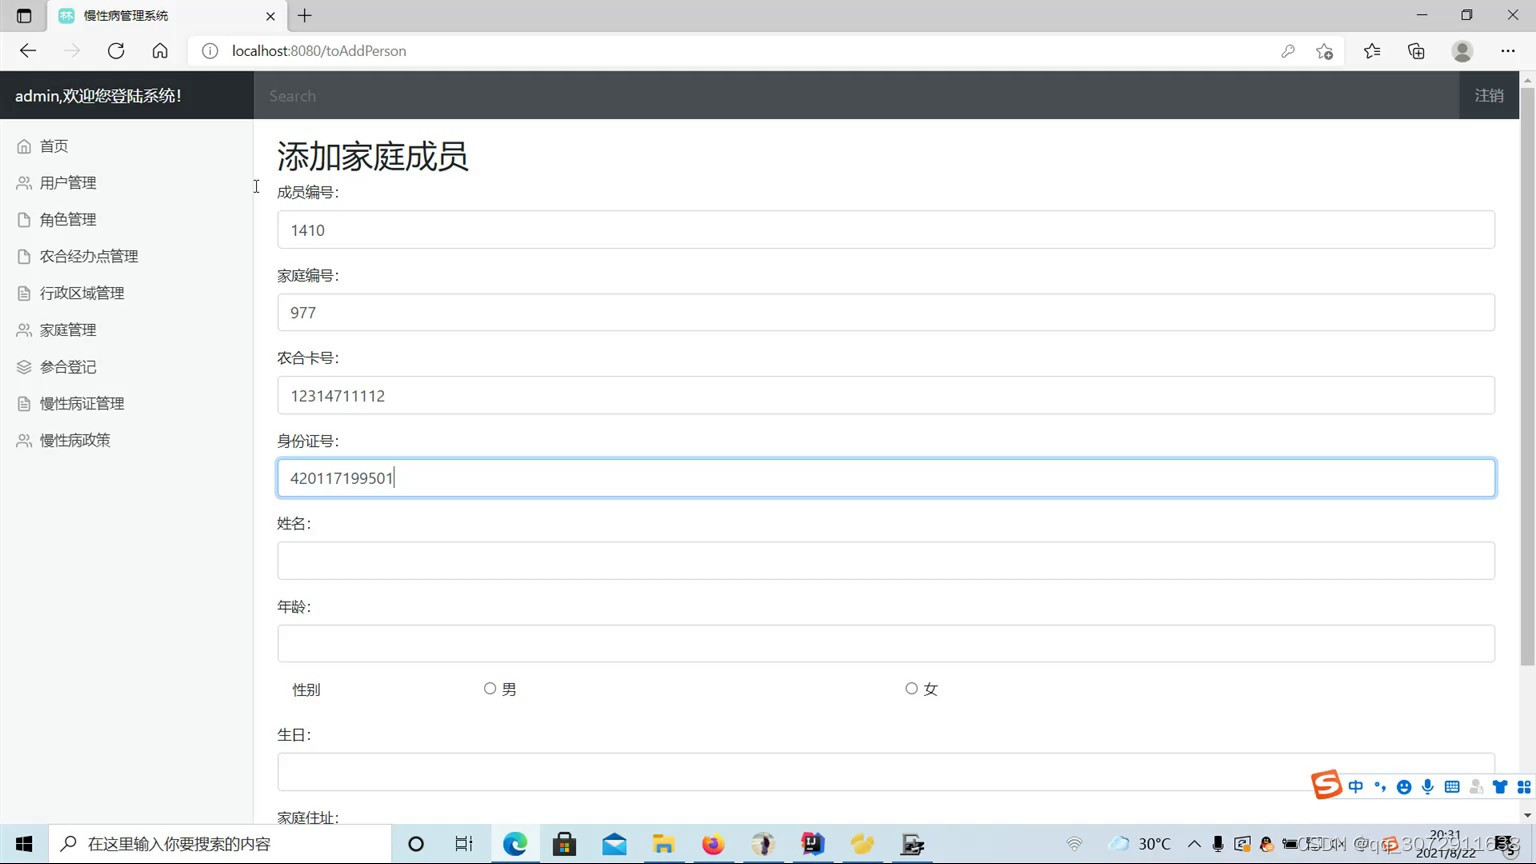Open File Explorer on the taskbar
The width and height of the screenshot is (1536, 864).
click(x=663, y=844)
